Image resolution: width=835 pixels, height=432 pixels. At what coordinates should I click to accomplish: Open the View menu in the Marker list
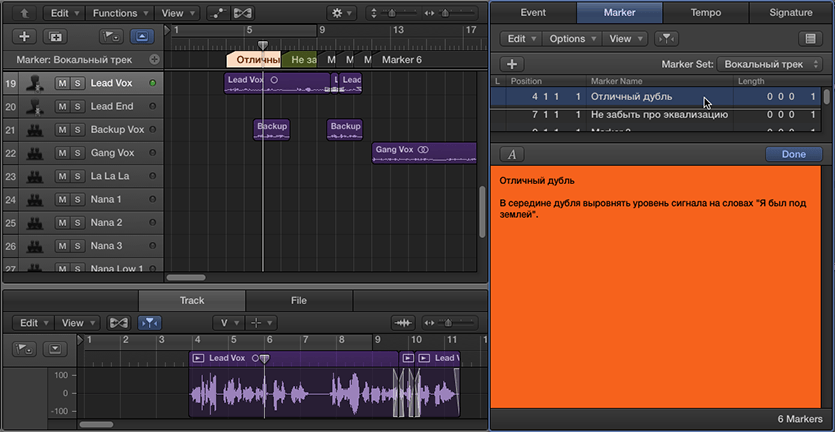pos(625,38)
